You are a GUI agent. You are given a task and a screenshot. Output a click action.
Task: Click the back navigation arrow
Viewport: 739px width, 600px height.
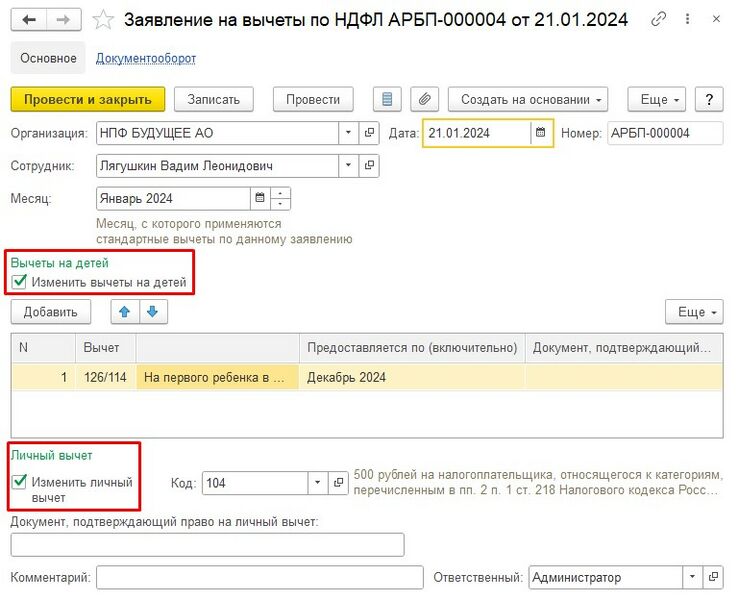coord(29,20)
